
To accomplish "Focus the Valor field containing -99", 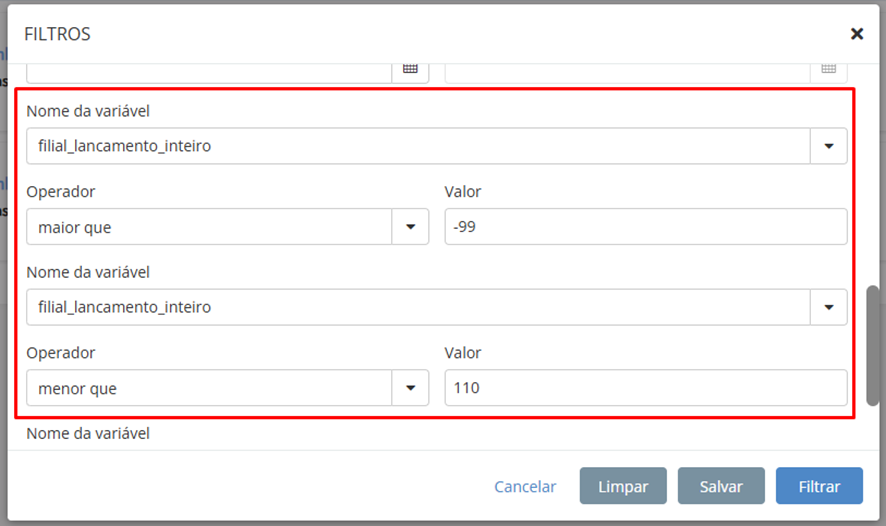I will [645, 227].
